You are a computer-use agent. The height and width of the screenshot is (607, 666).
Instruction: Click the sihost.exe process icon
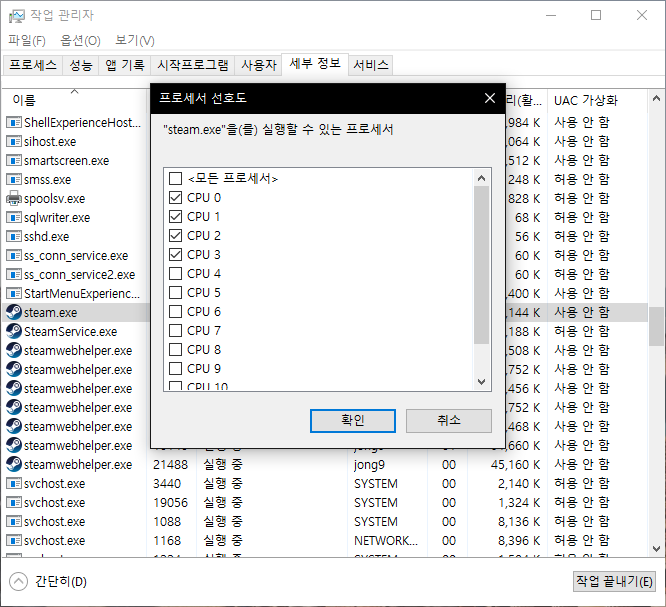click(14, 141)
